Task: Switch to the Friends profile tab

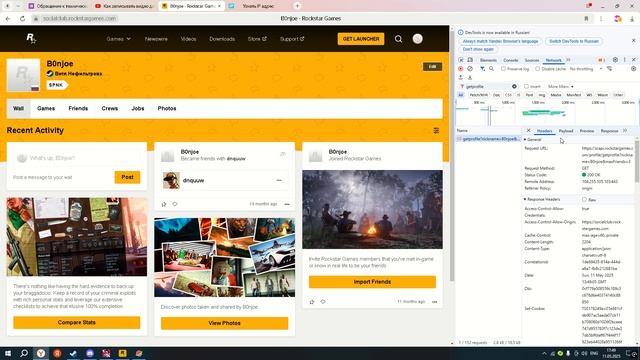Action: (78, 109)
